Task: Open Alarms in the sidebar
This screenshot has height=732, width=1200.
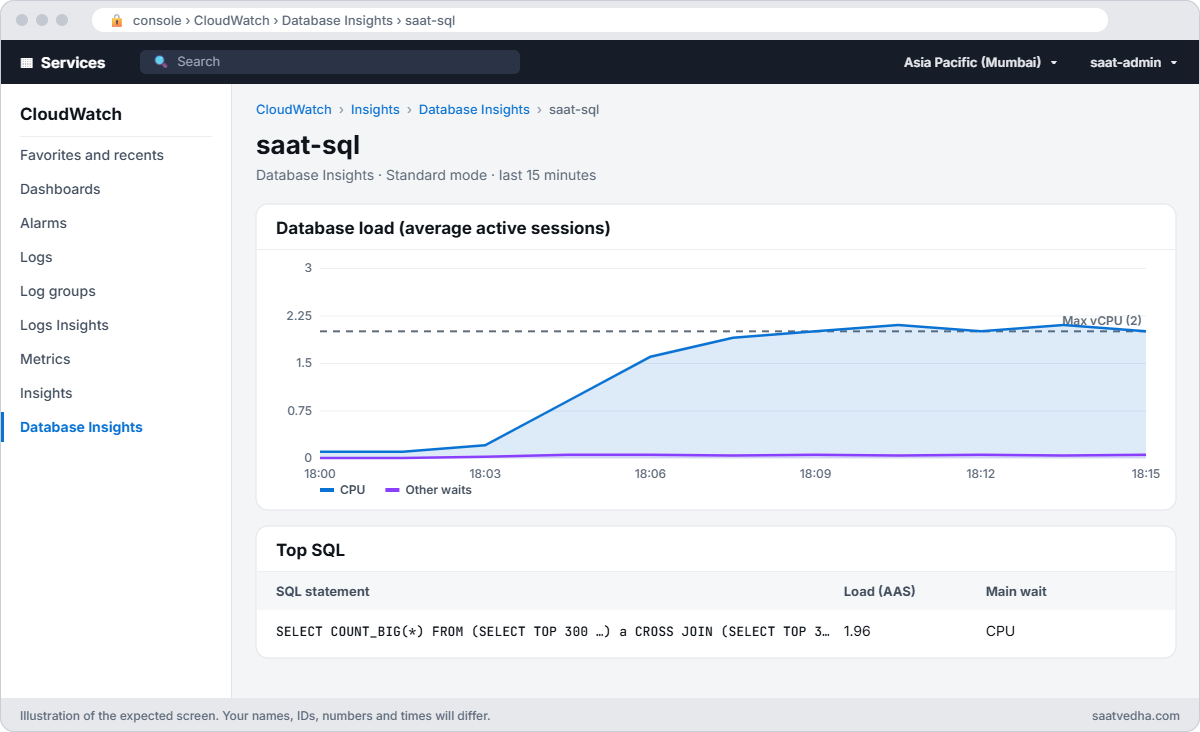Action: [43, 223]
